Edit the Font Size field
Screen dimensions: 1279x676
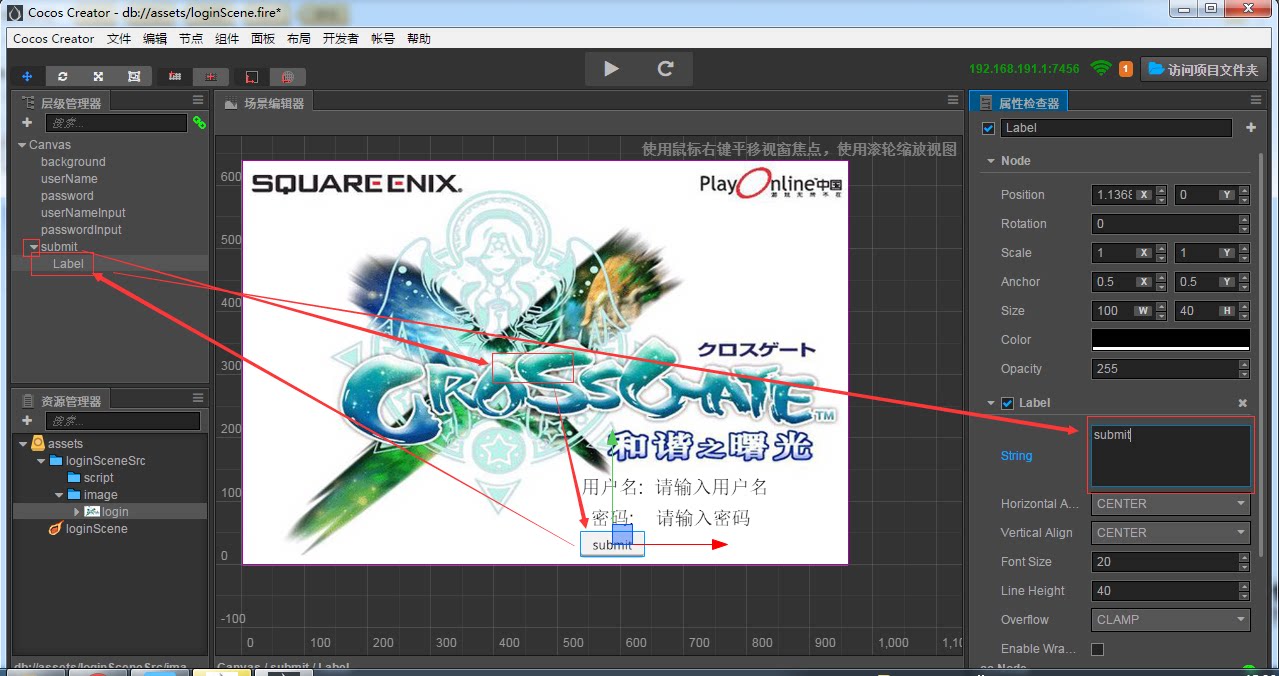1165,562
